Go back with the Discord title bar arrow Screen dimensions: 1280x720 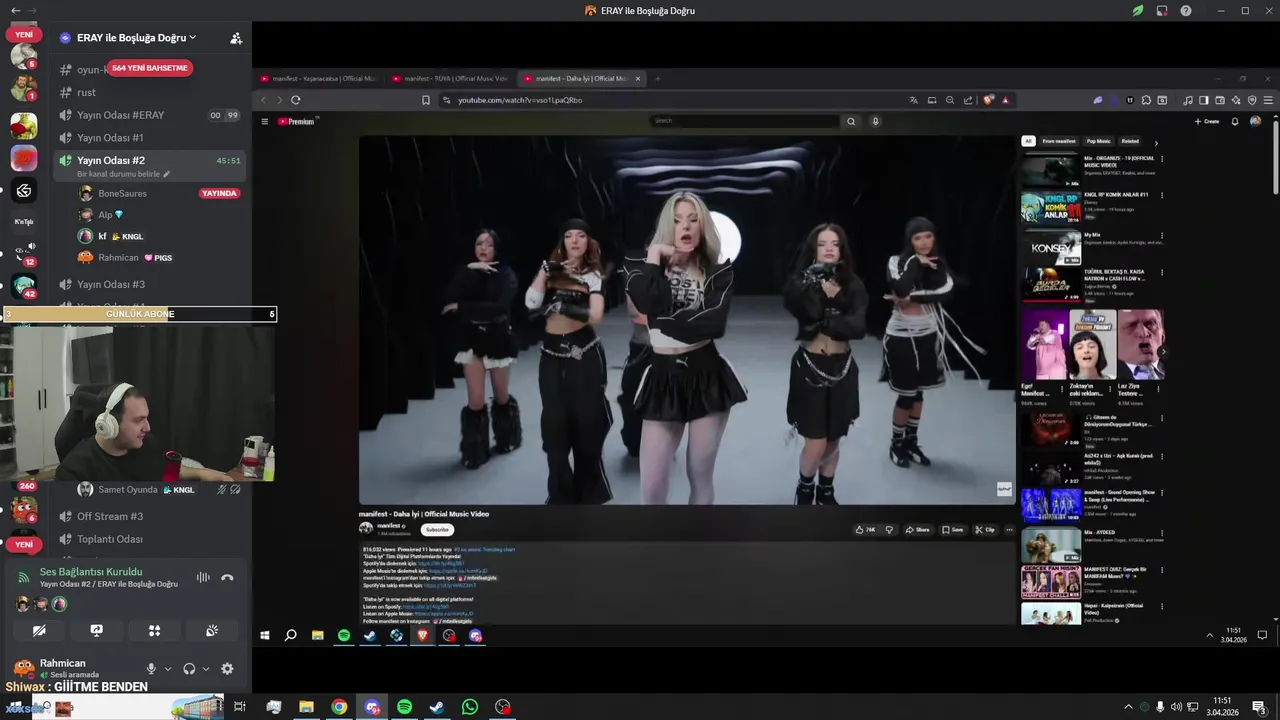coord(15,11)
